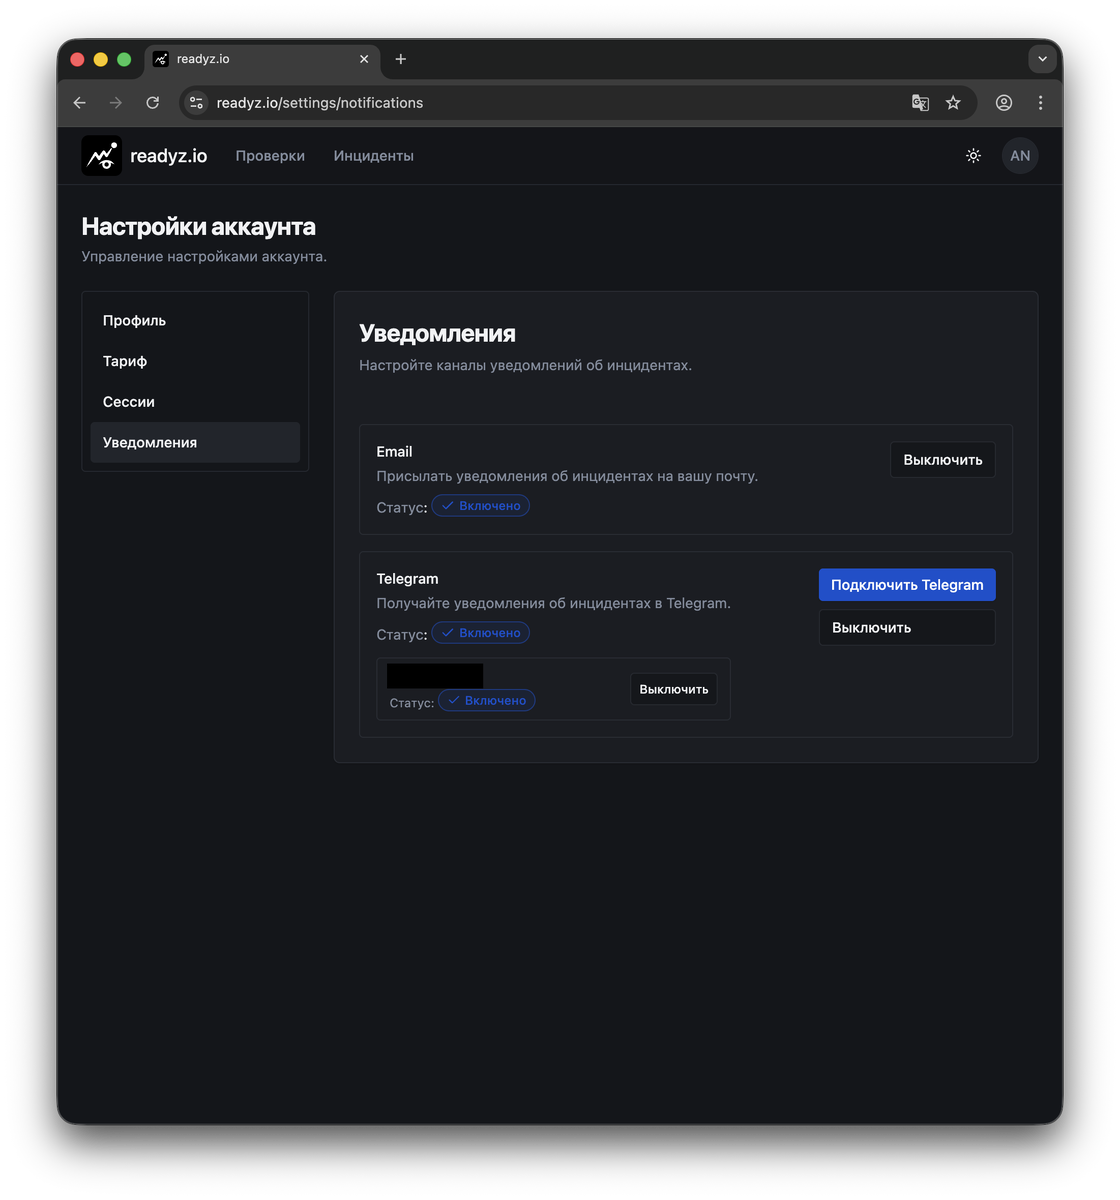Click the readyz.io browser tab
The image size is (1120, 1200).
[x=262, y=59]
